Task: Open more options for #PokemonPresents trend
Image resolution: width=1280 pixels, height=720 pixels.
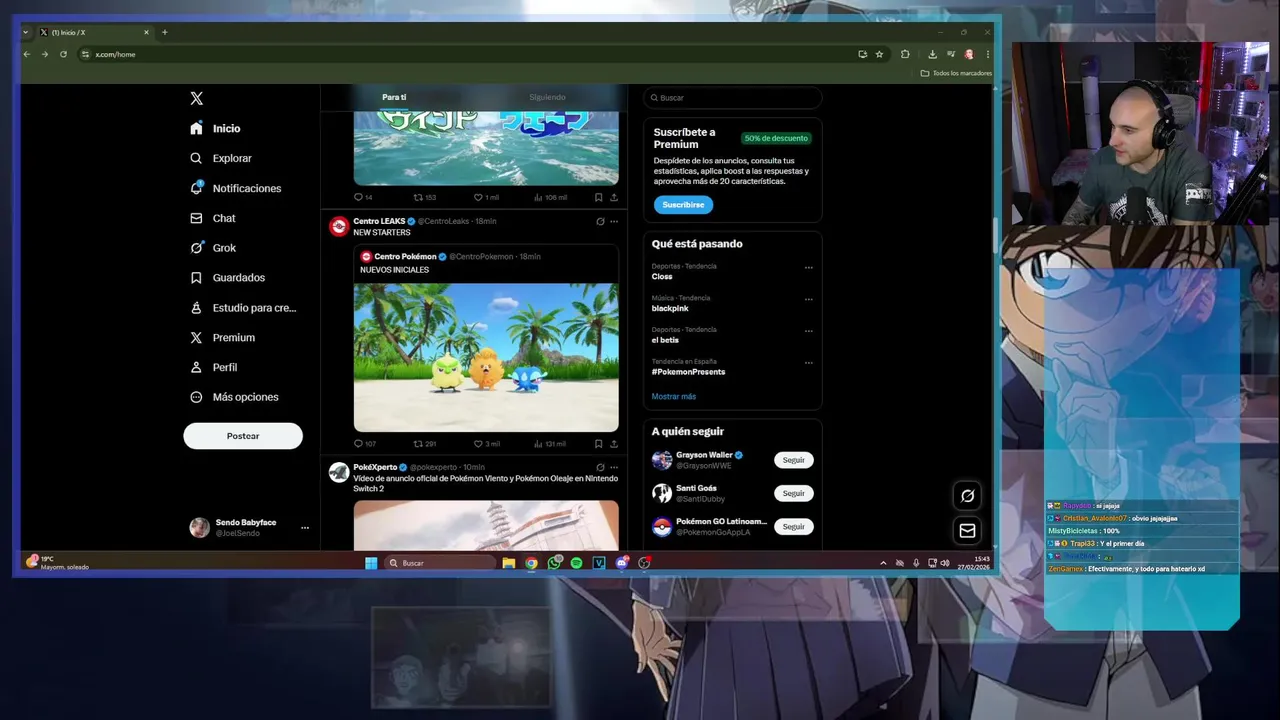Action: coord(809,363)
